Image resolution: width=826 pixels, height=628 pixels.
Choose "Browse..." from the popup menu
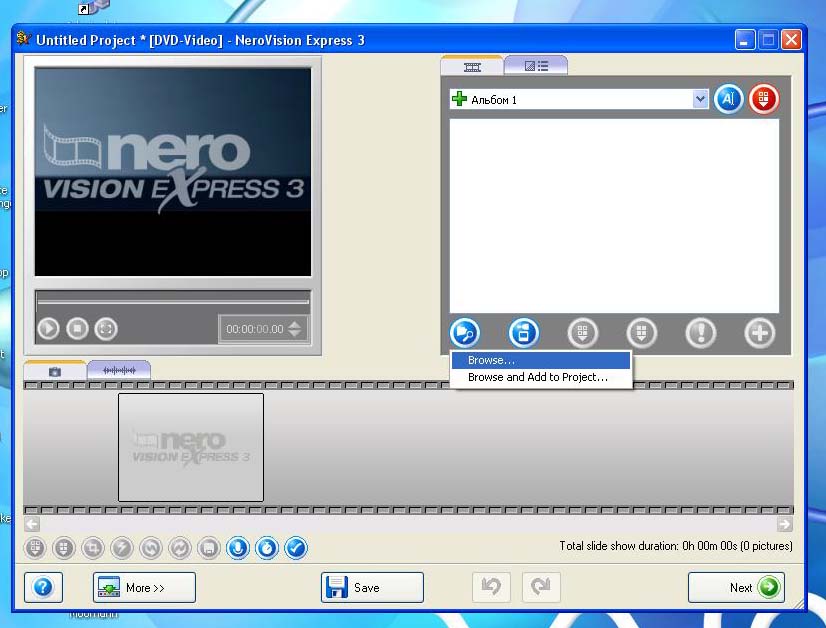click(x=540, y=360)
